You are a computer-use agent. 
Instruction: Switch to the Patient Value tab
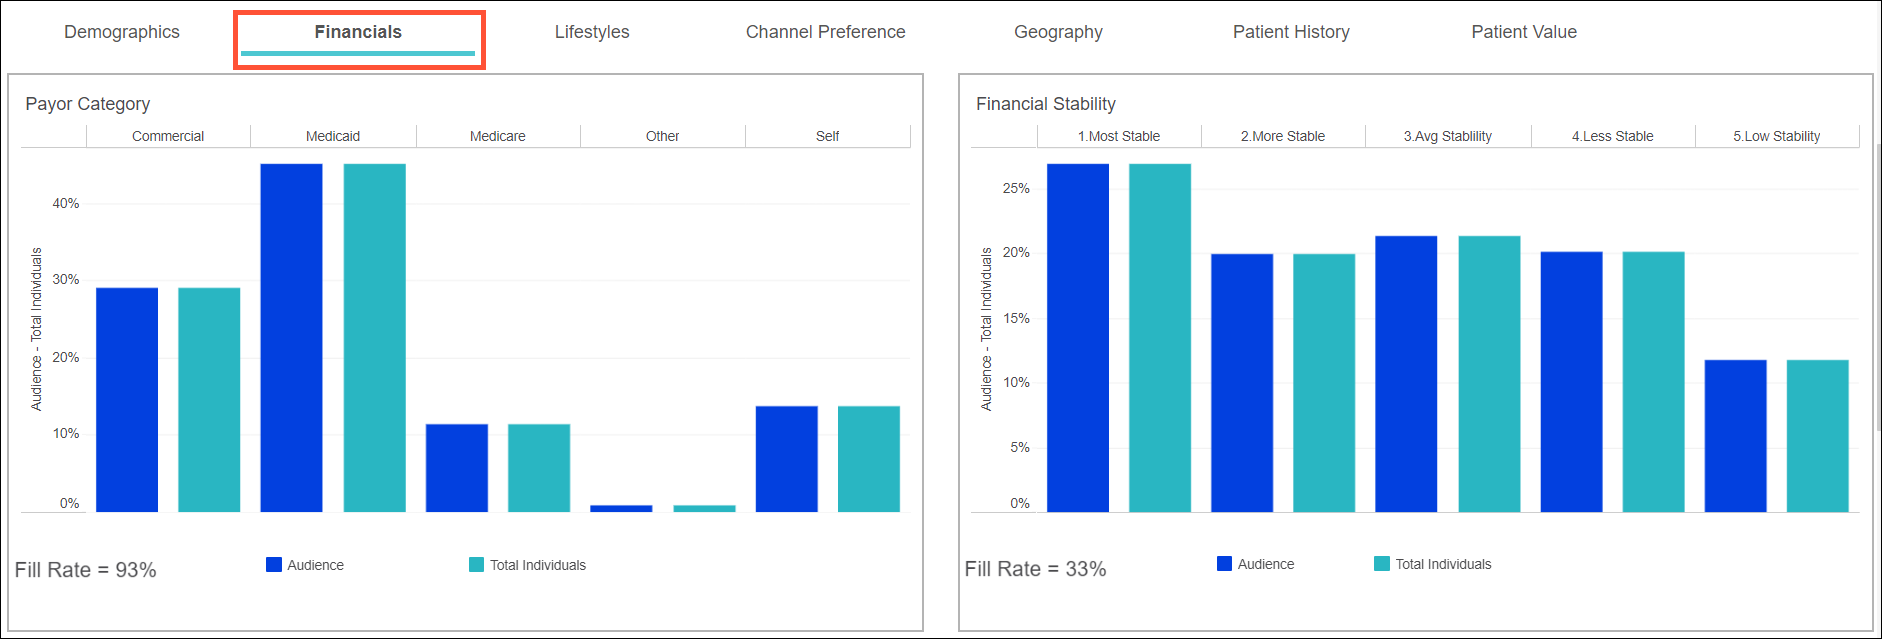click(1524, 32)
